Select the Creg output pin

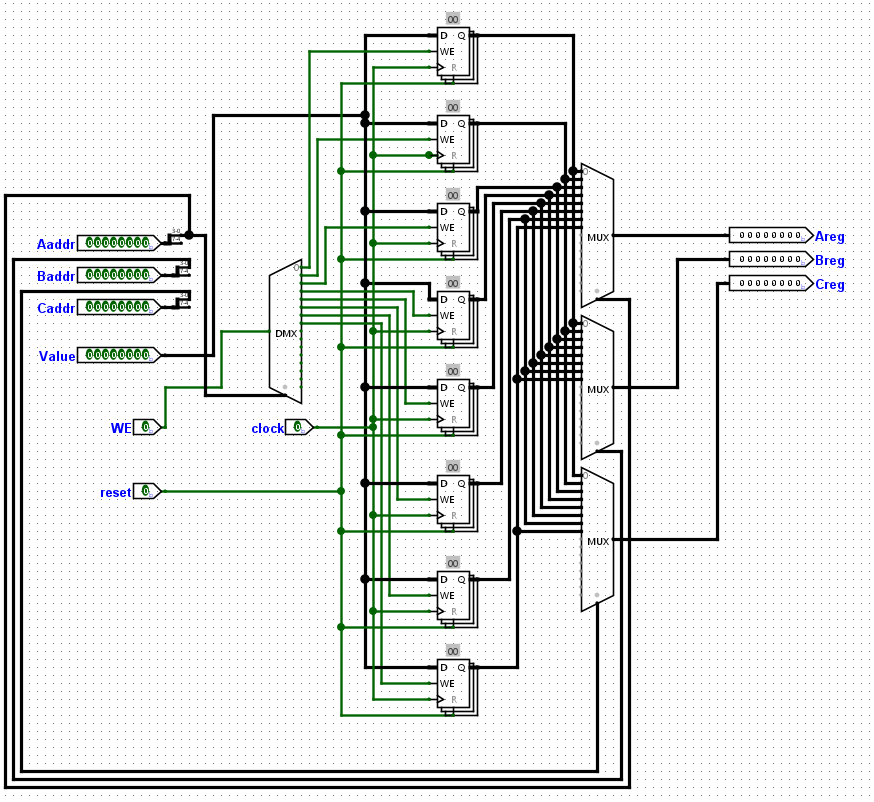tap(771, 283)
